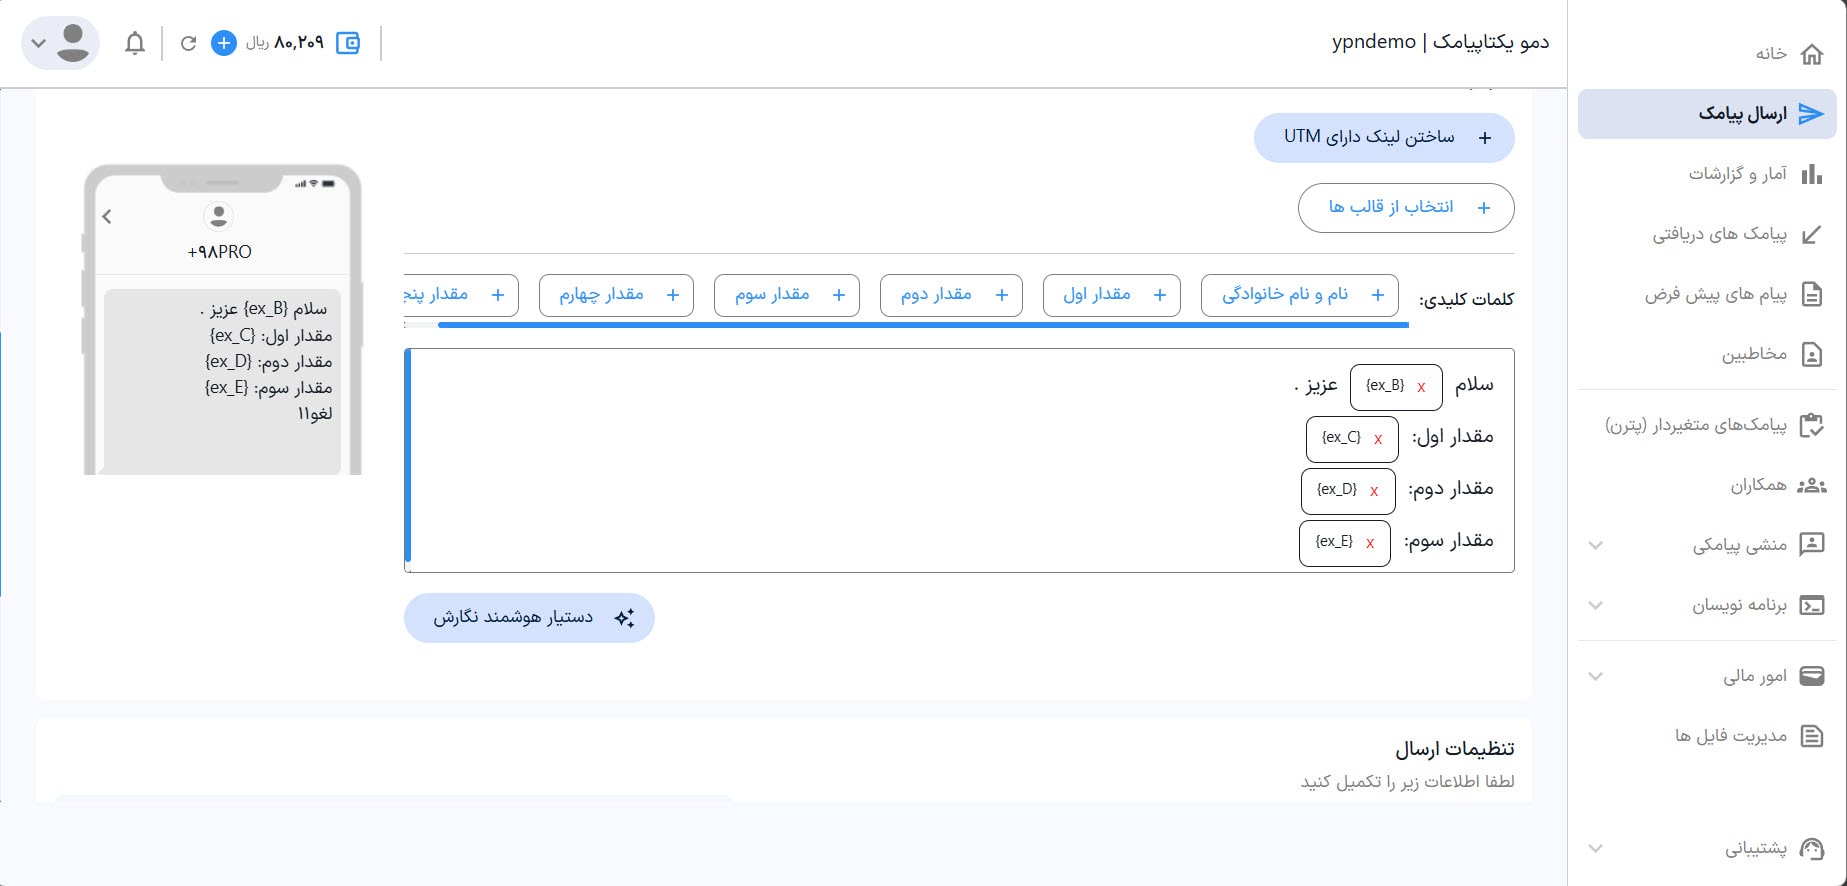This screenshot has width=1847, height=886.
Task: Remove the {ex_E} variable chip
Action: tap(1370, 543)
